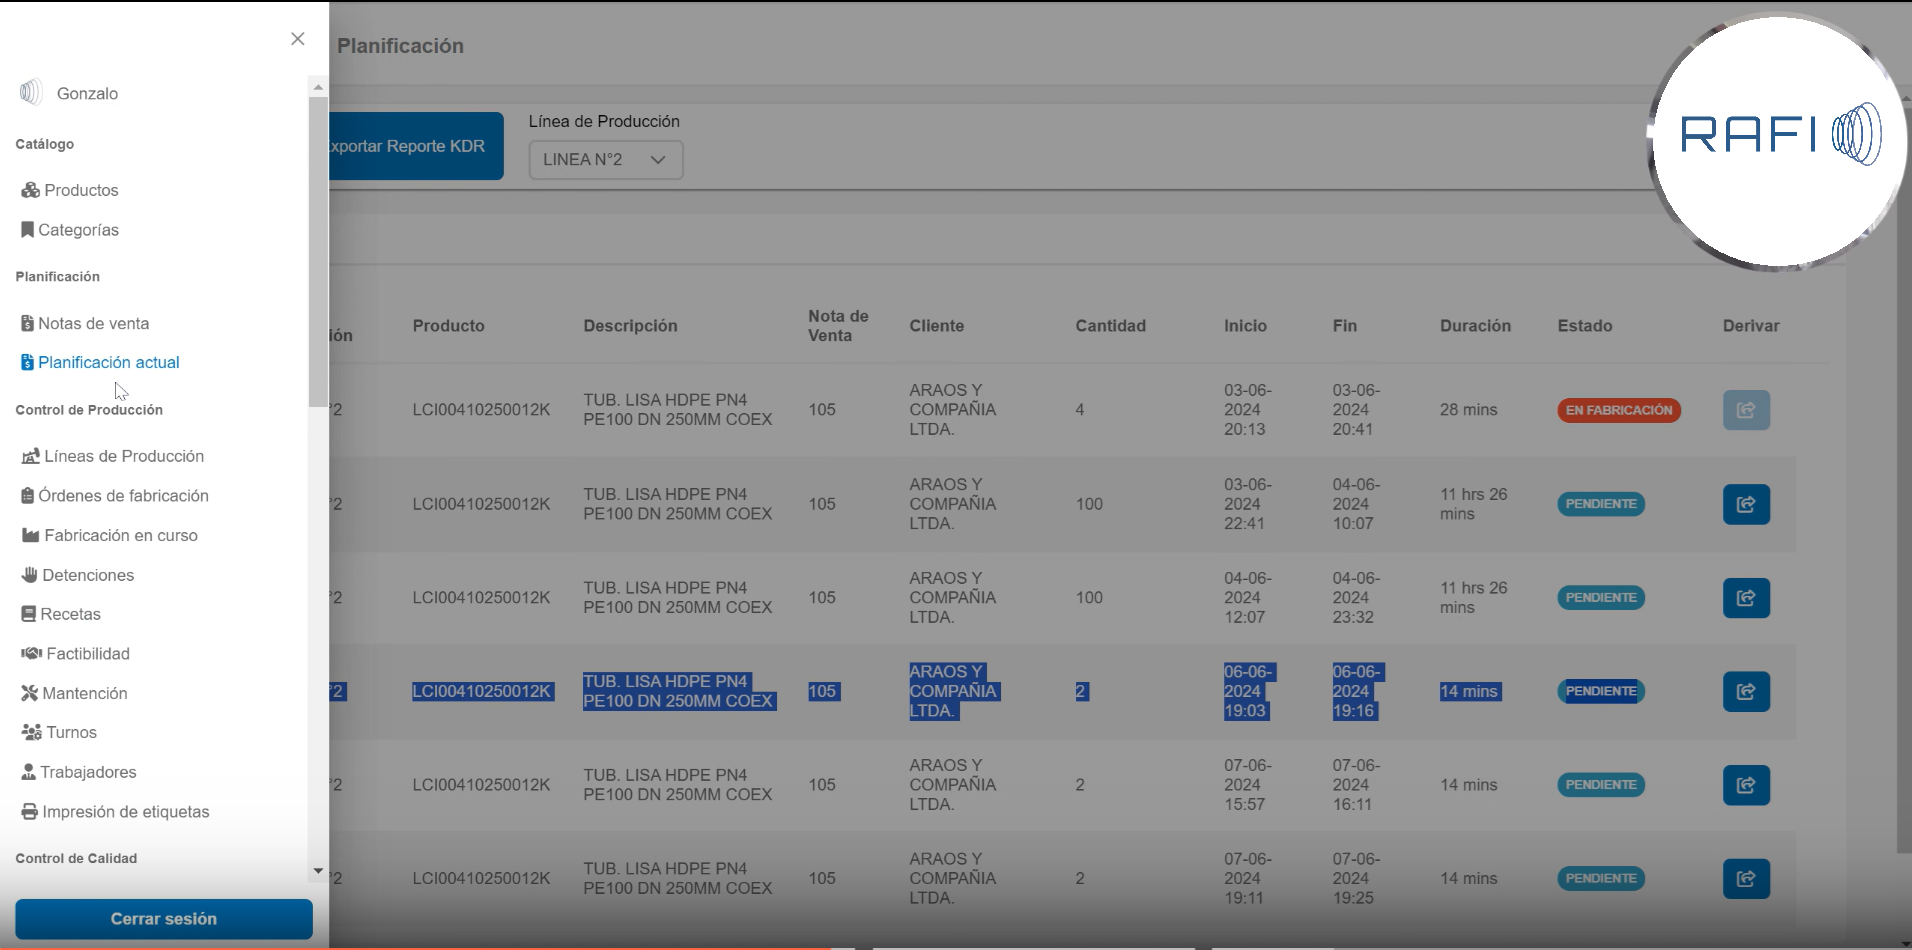Click Derivar icon for row starting 07-06-2024 19:11
The width and height of the screenshot is (1912, 950).
1746,879
